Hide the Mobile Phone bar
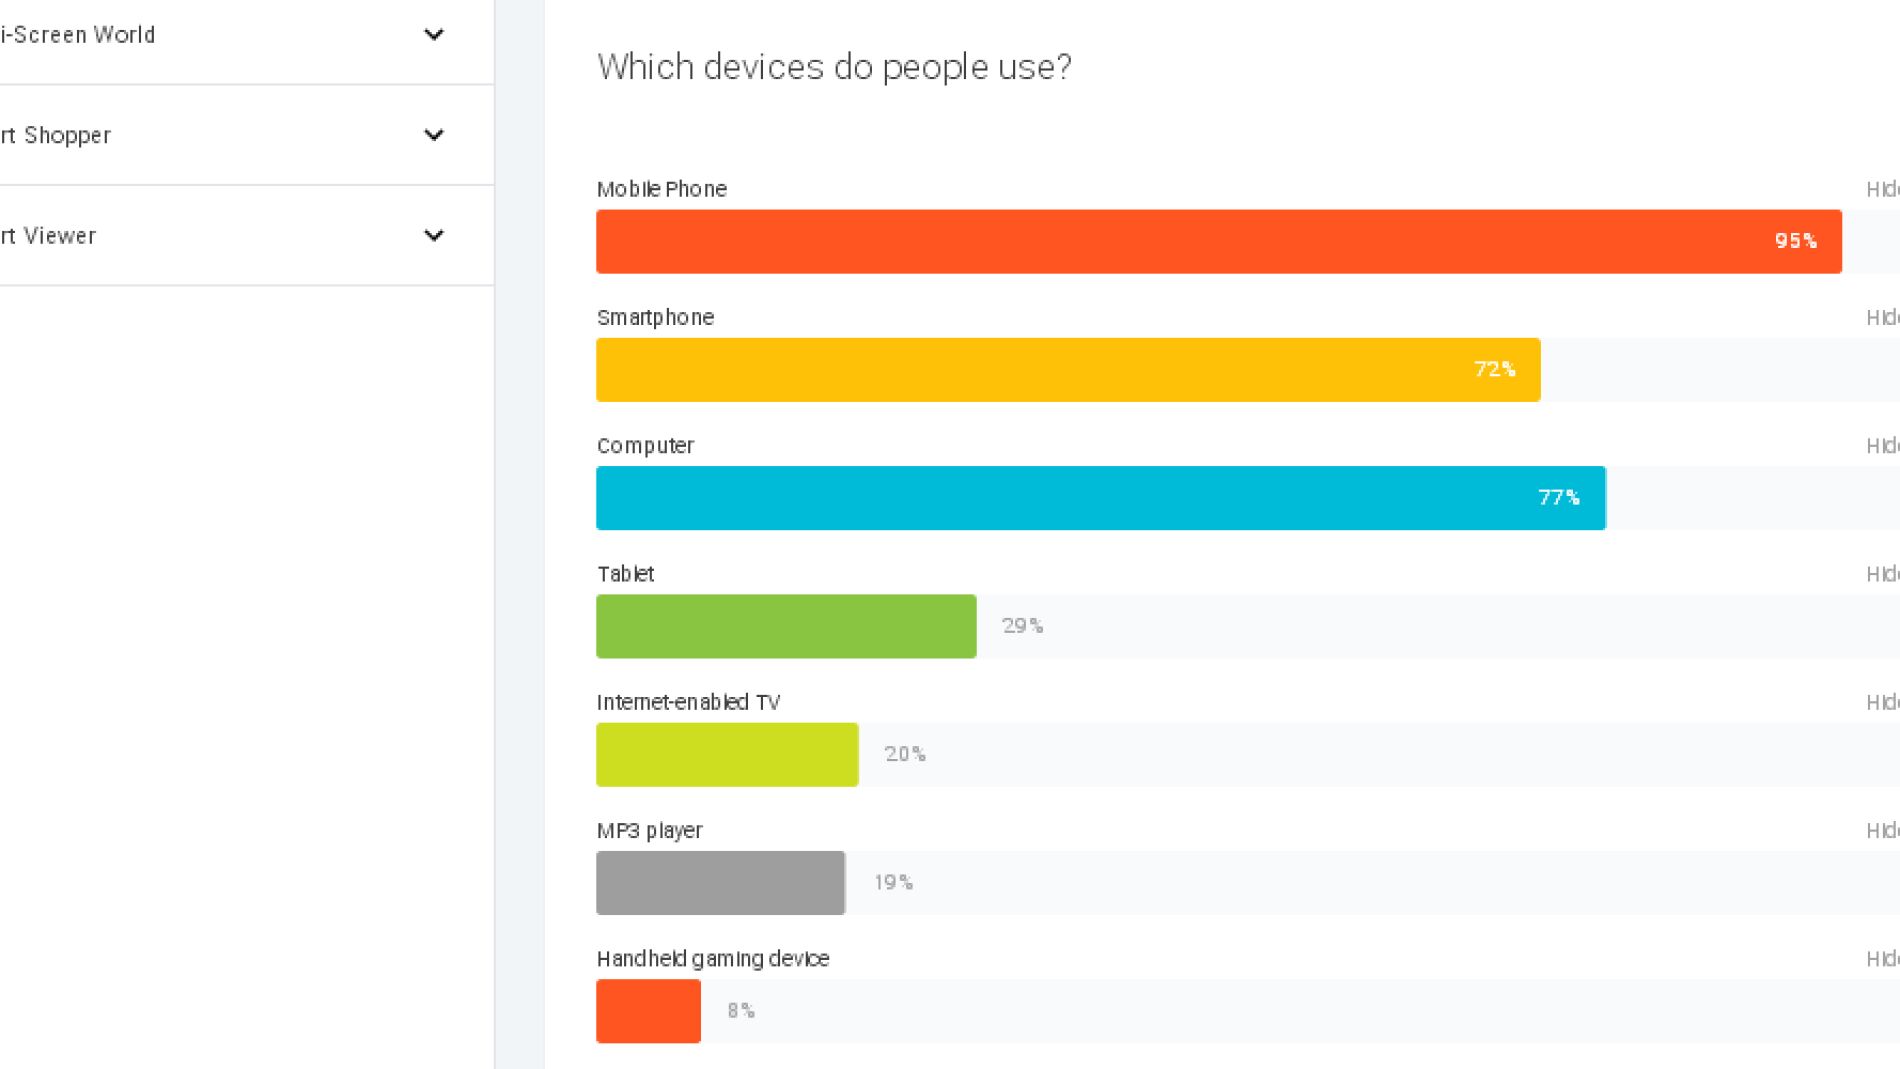The width and height of the screenshot is (1900, 1069). [1882, 189]
